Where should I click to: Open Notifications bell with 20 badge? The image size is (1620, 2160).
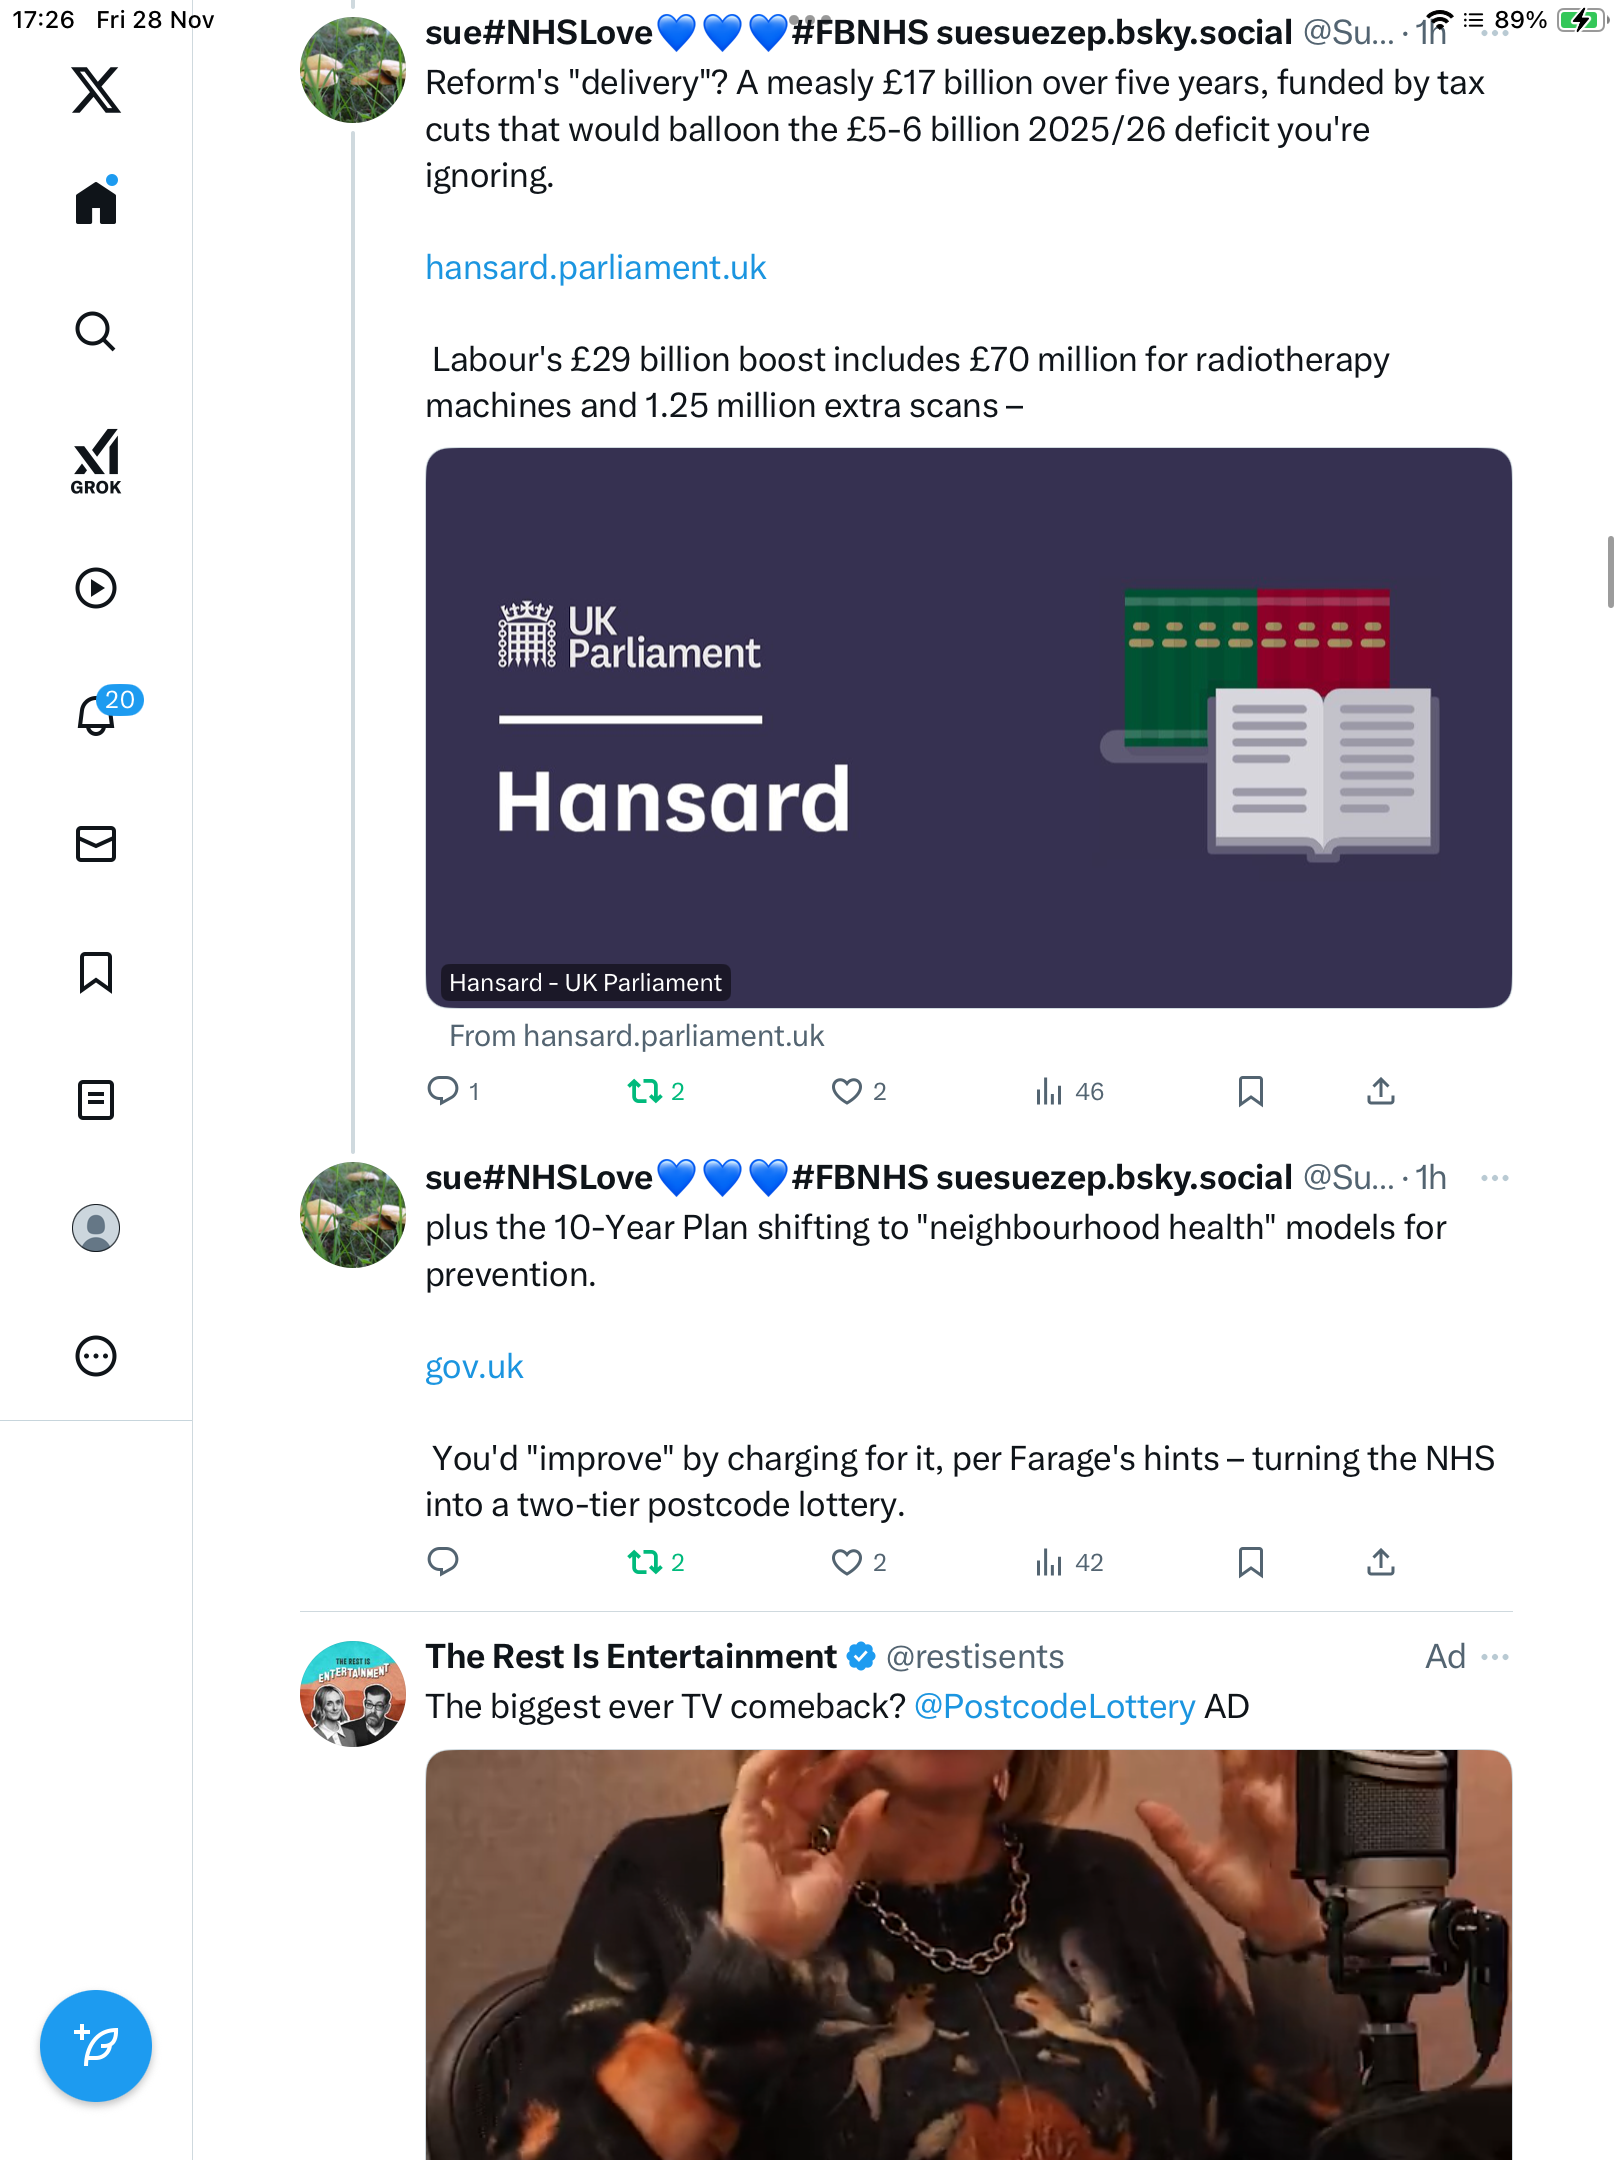tap(98, 714)
